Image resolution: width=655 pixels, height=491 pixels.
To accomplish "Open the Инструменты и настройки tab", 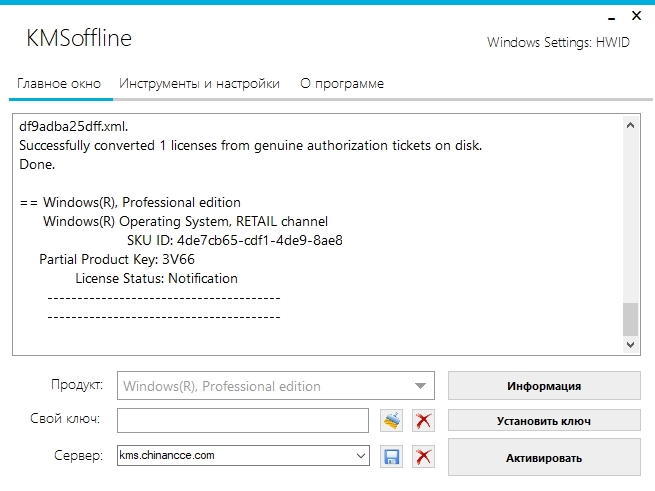I will tap(199, 84).
